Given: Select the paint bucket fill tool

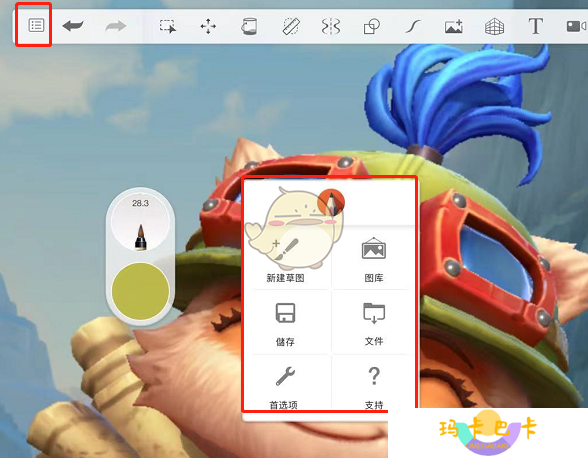Looking at the screenshot, I should coord(249,27).
